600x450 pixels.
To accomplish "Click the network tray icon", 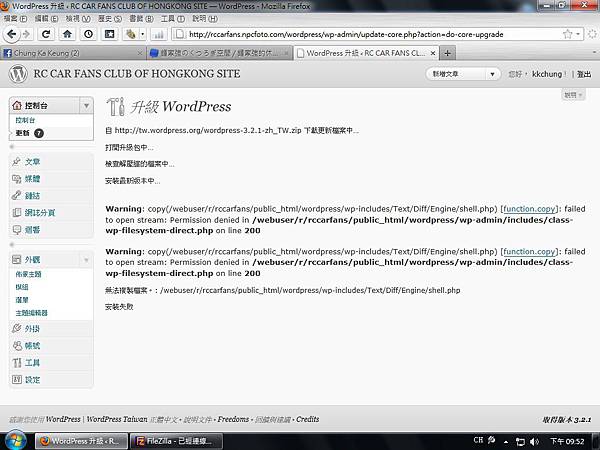I will [x=520, y=442].
